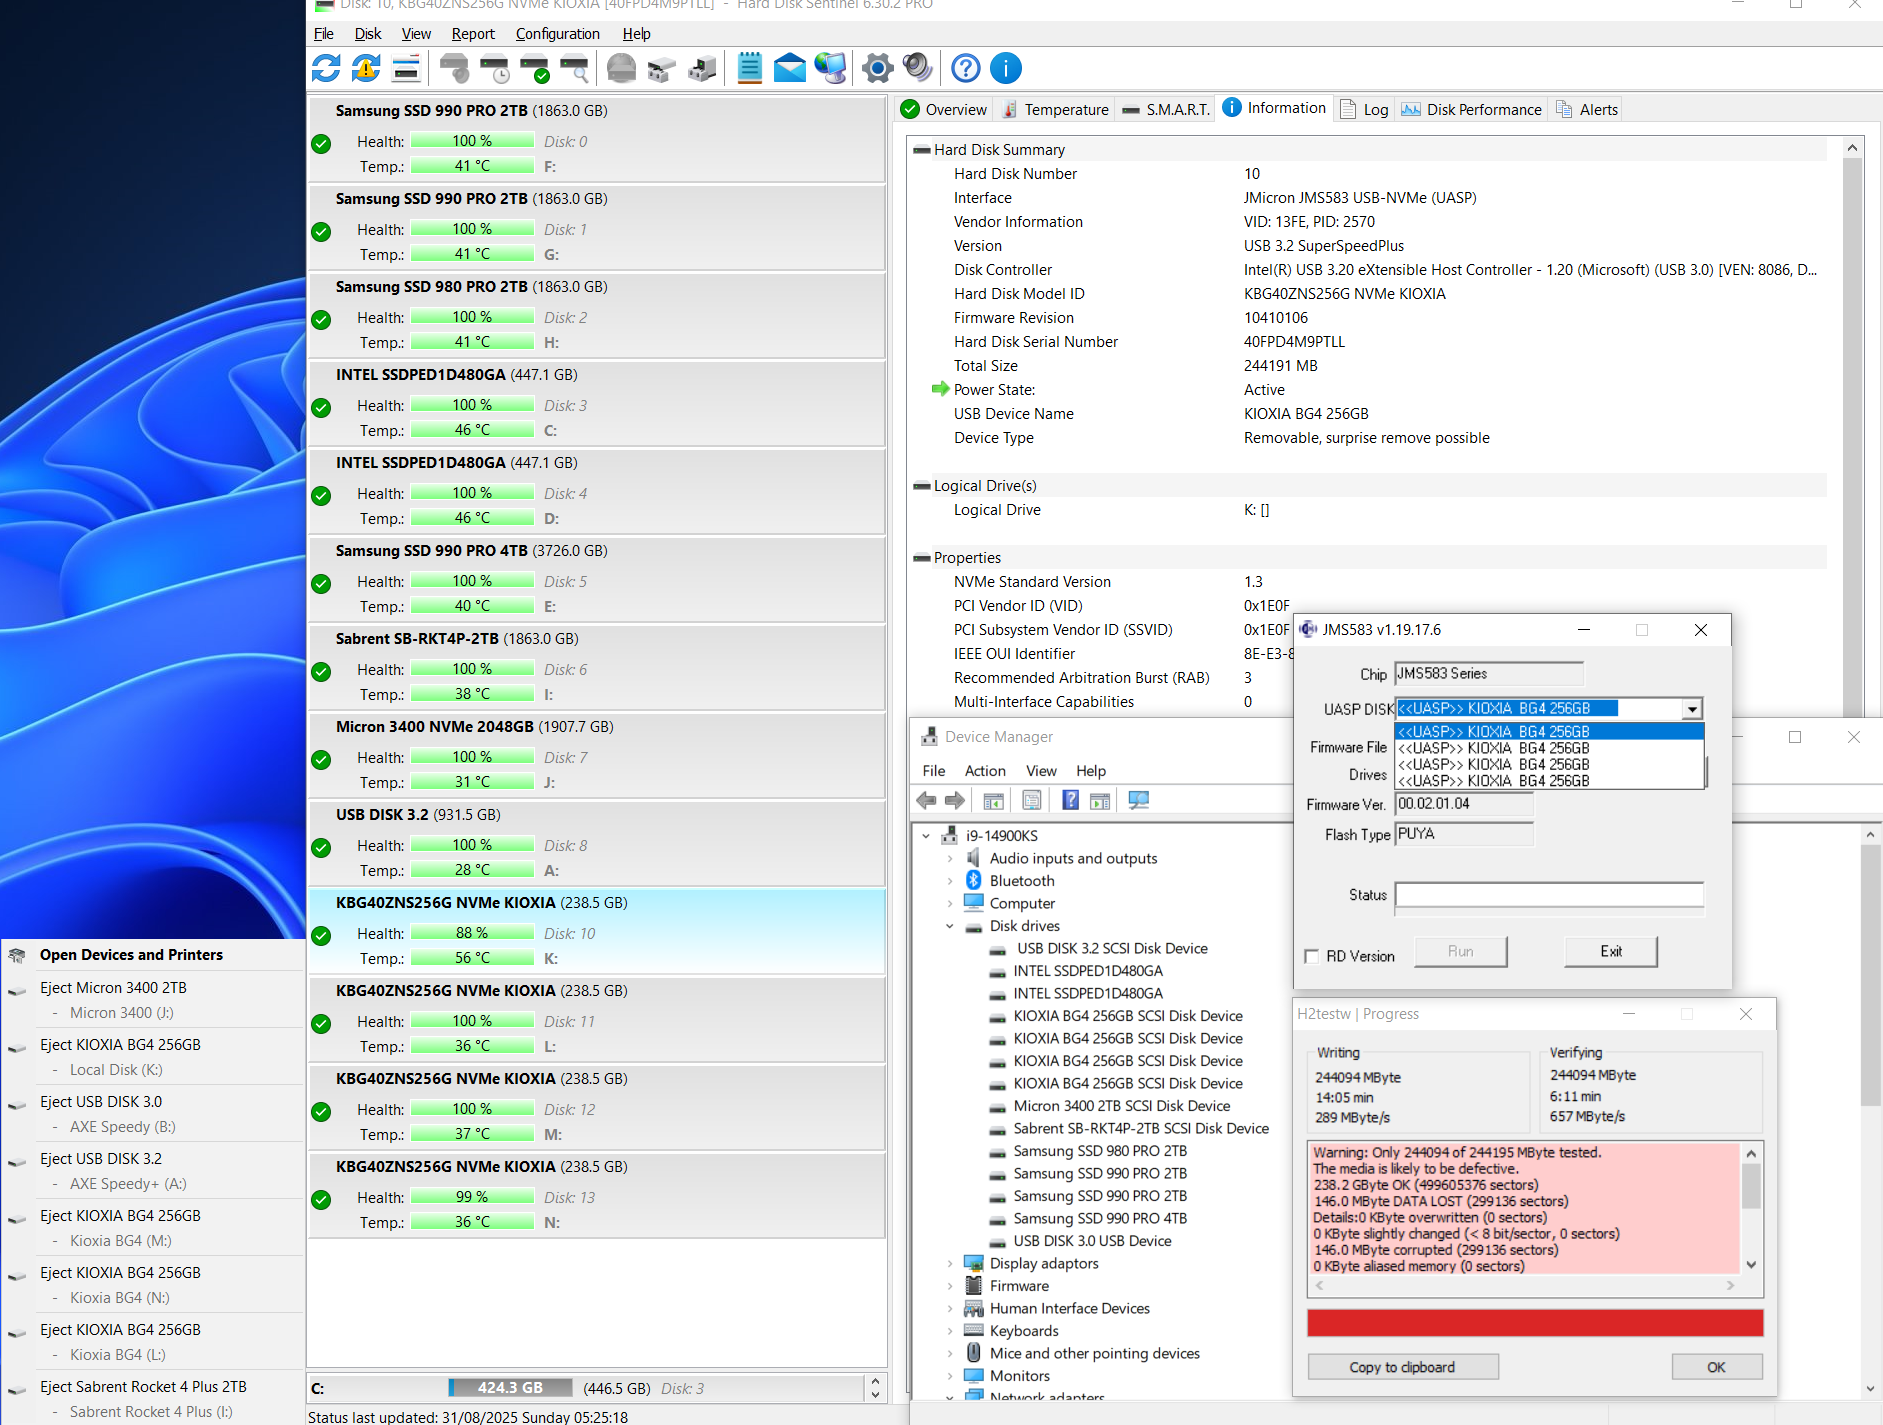
Task: Click the blue Help icon in Device Manager toolbar
Action: tap(1070, 800)
